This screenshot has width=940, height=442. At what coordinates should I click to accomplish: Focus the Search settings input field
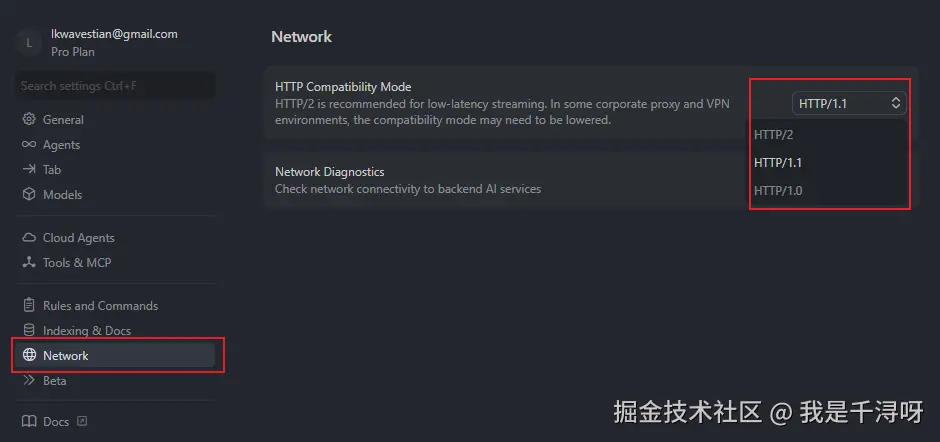[115, 86]
